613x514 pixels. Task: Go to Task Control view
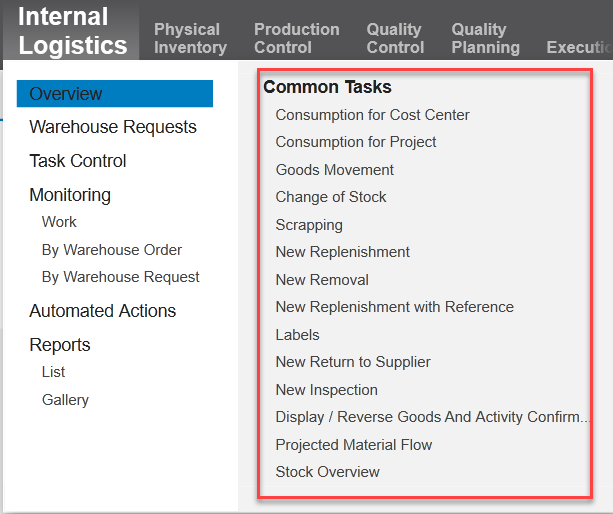[77, 161]
